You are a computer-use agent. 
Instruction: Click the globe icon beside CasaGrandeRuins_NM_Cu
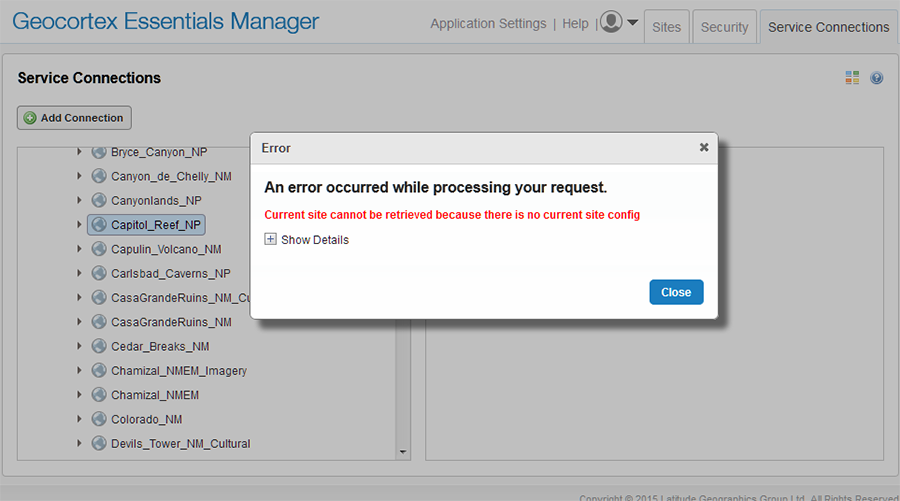(x=99, y=297)
